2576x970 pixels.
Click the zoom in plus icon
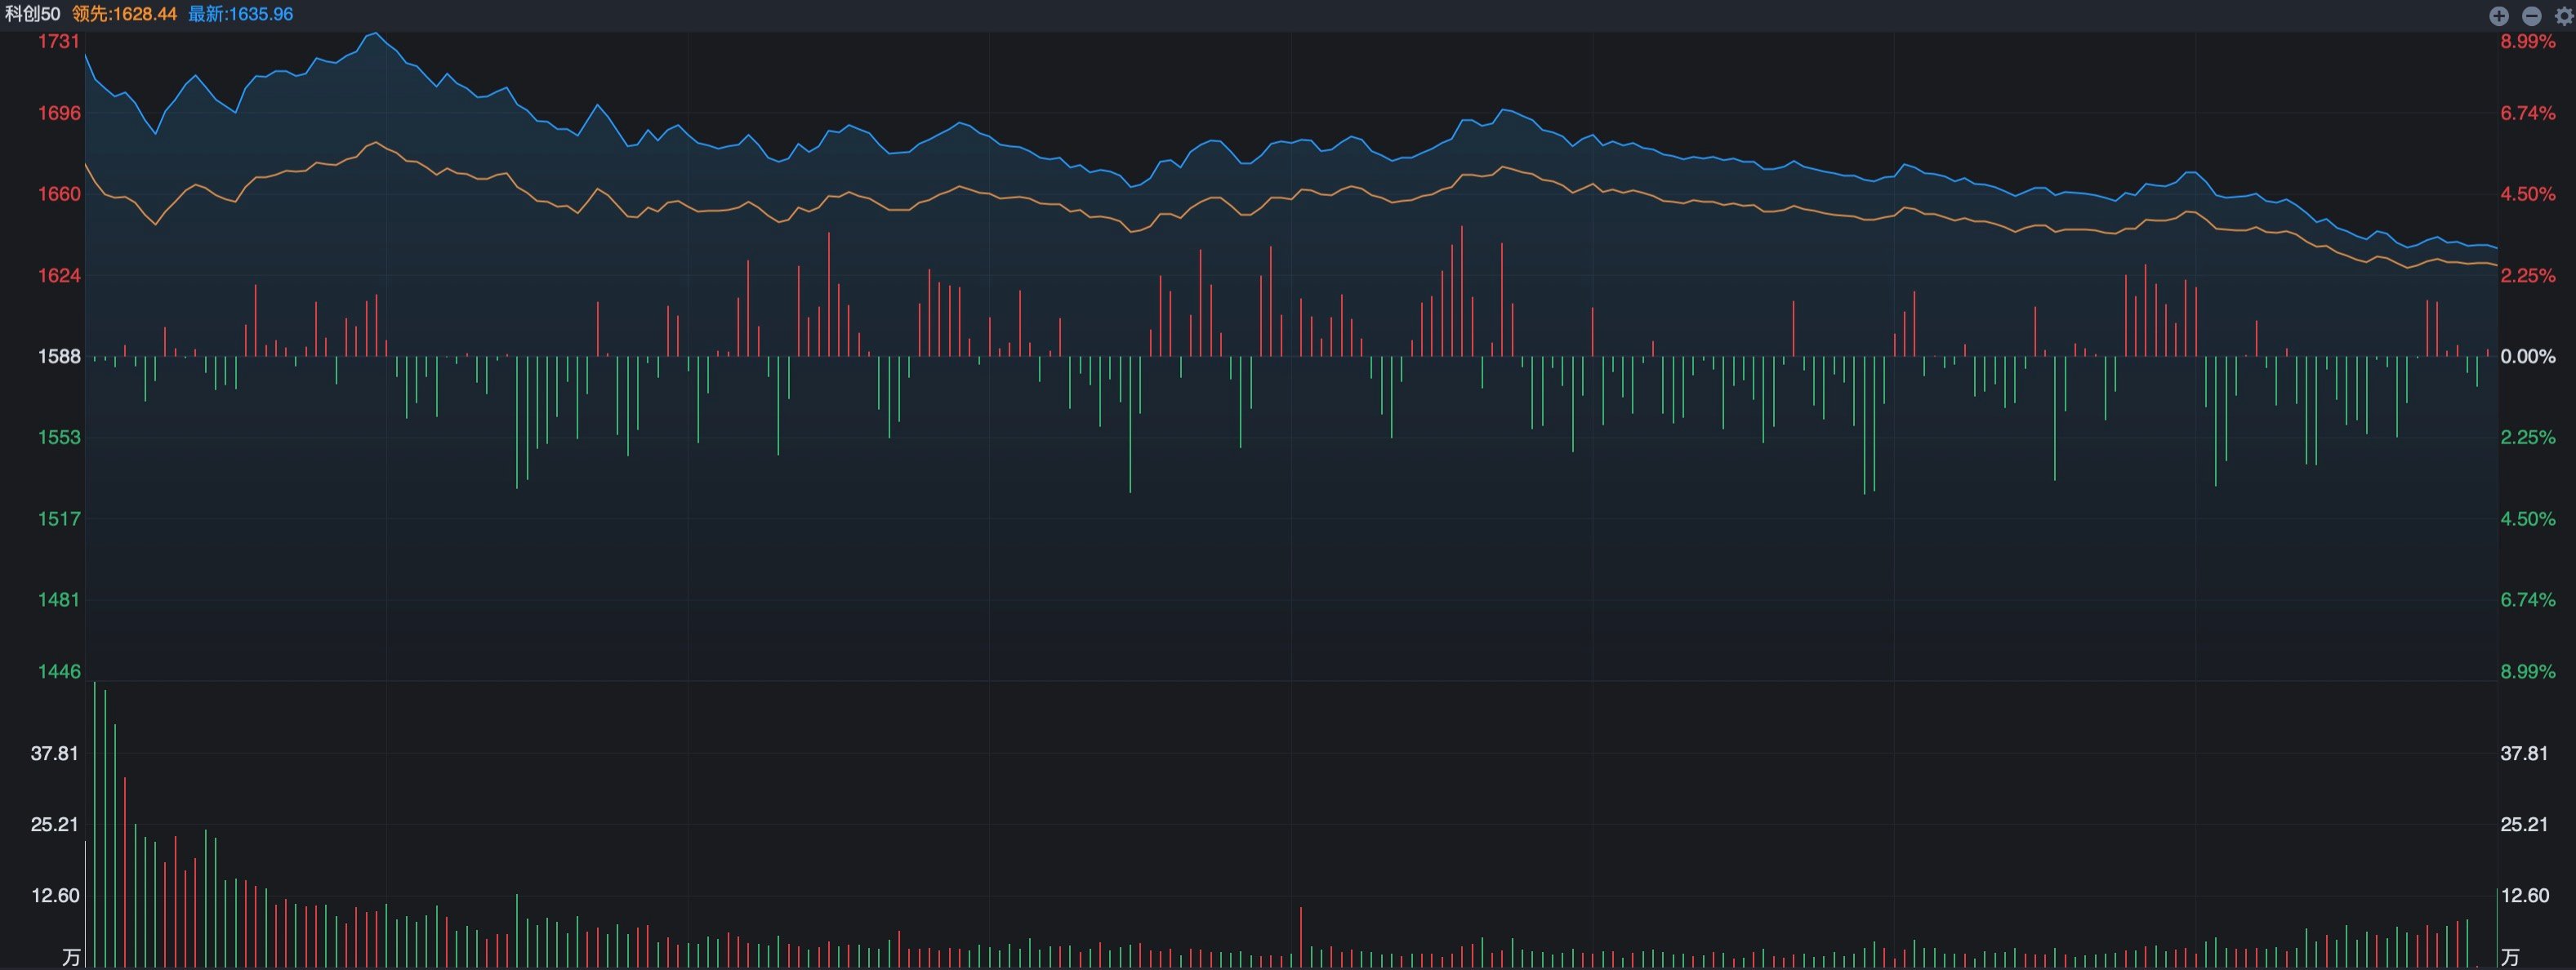click(x=2498, y=15)
